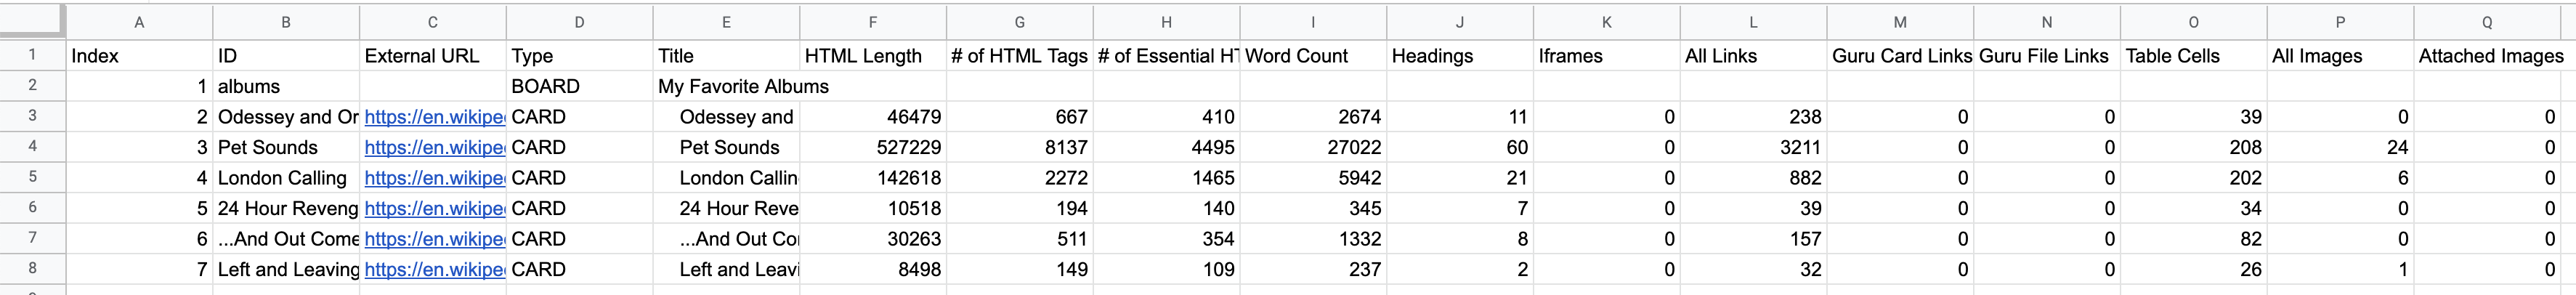Select HTML length value 527229

coord(873,147)
